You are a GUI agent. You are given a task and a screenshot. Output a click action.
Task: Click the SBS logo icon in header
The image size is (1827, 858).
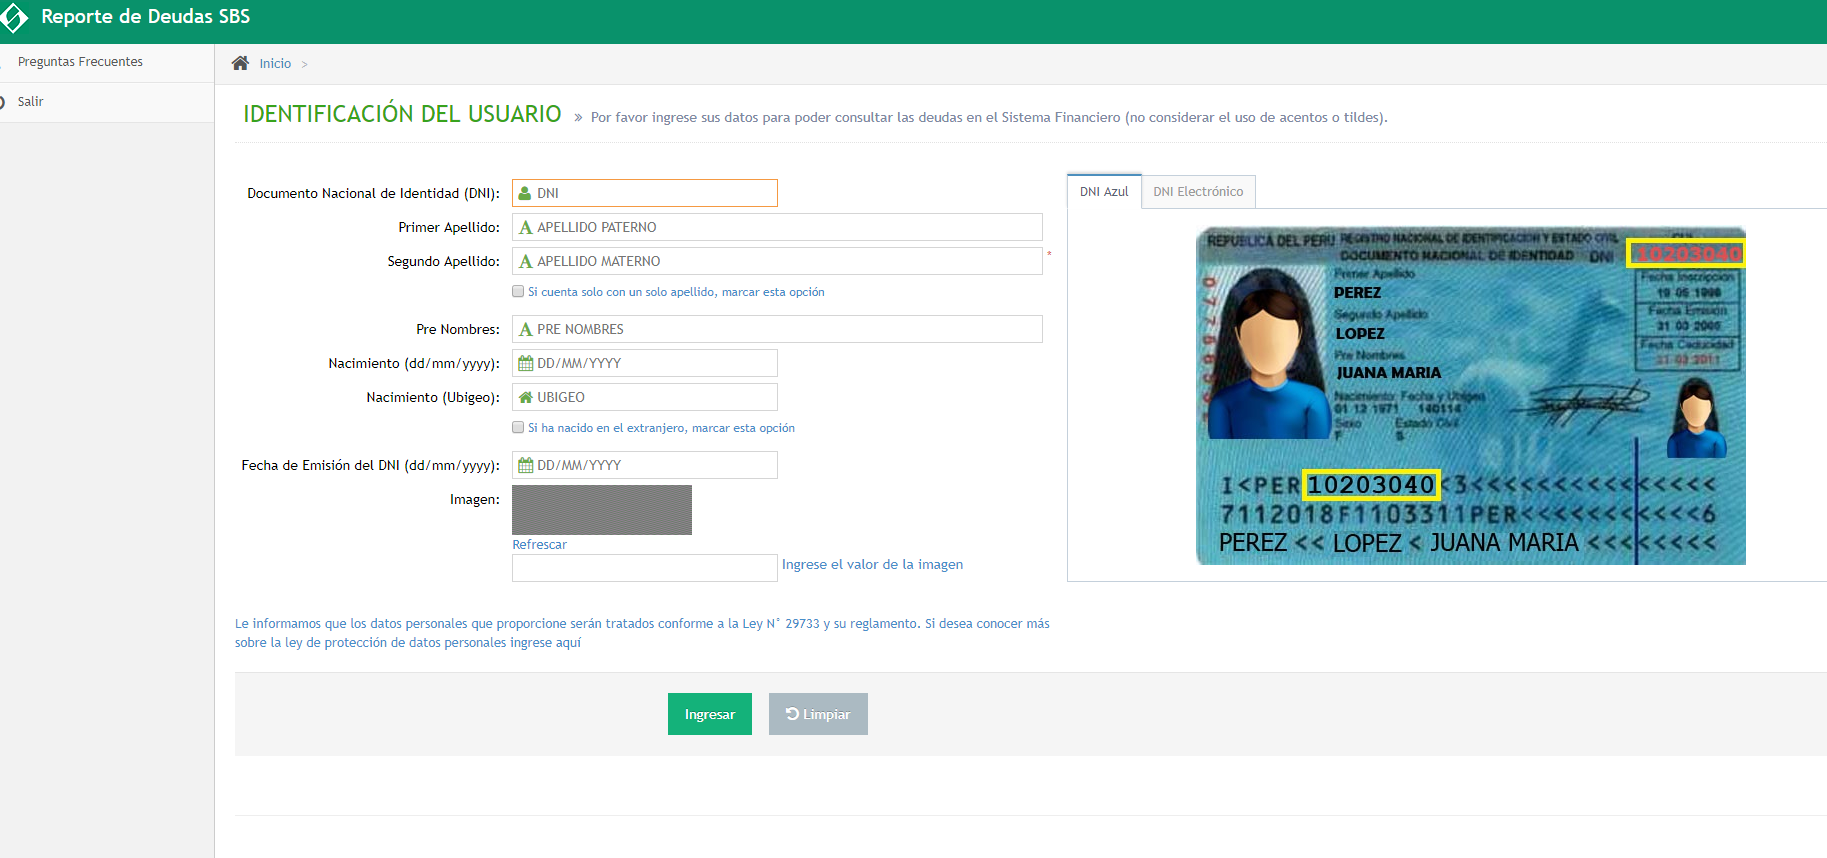(13, 18)
